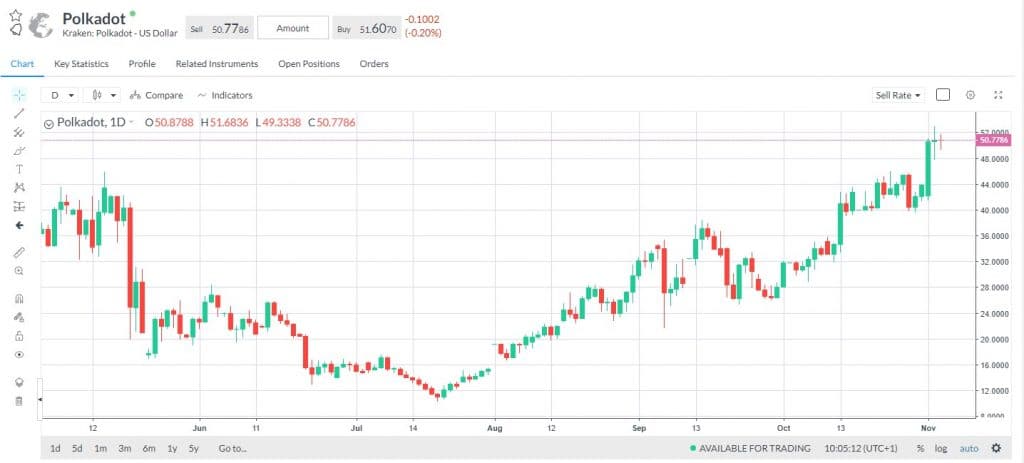Set the chart range to 6m
This screenshot has height=463, width=1024.
point(149,449)
